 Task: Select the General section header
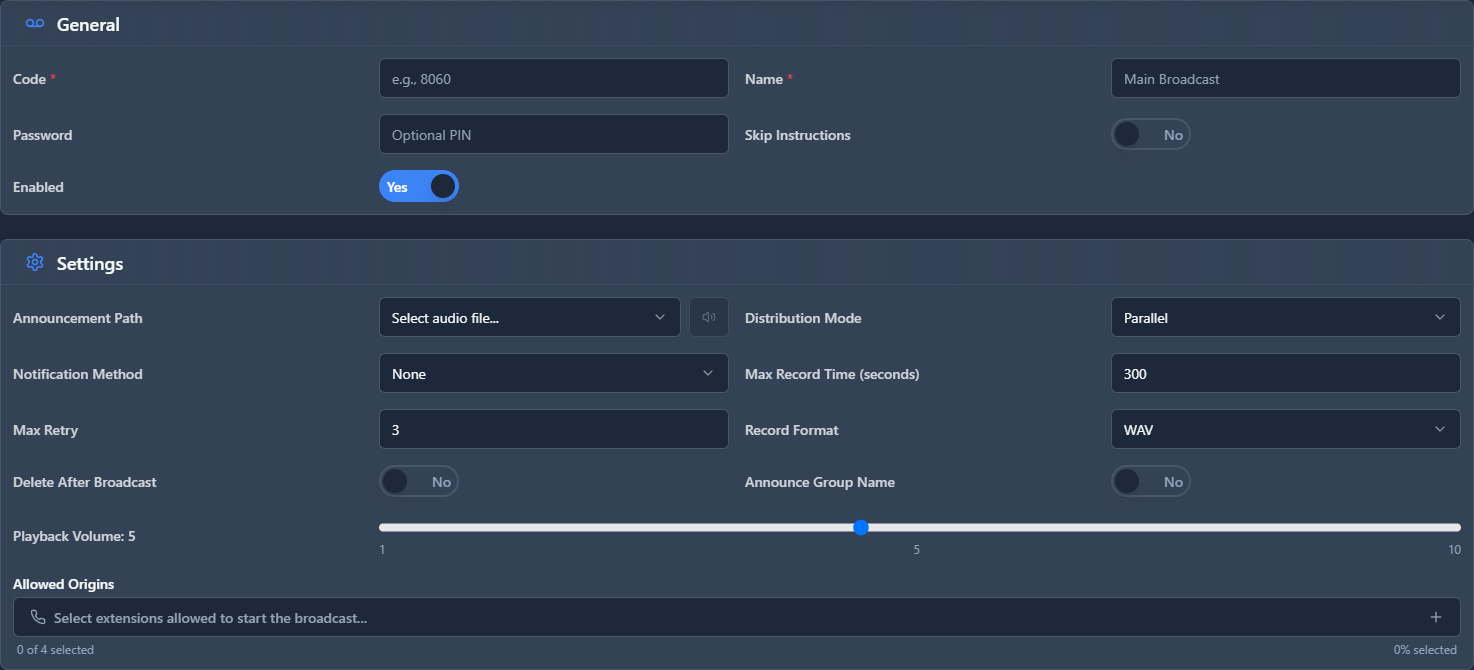coord(90,23)
